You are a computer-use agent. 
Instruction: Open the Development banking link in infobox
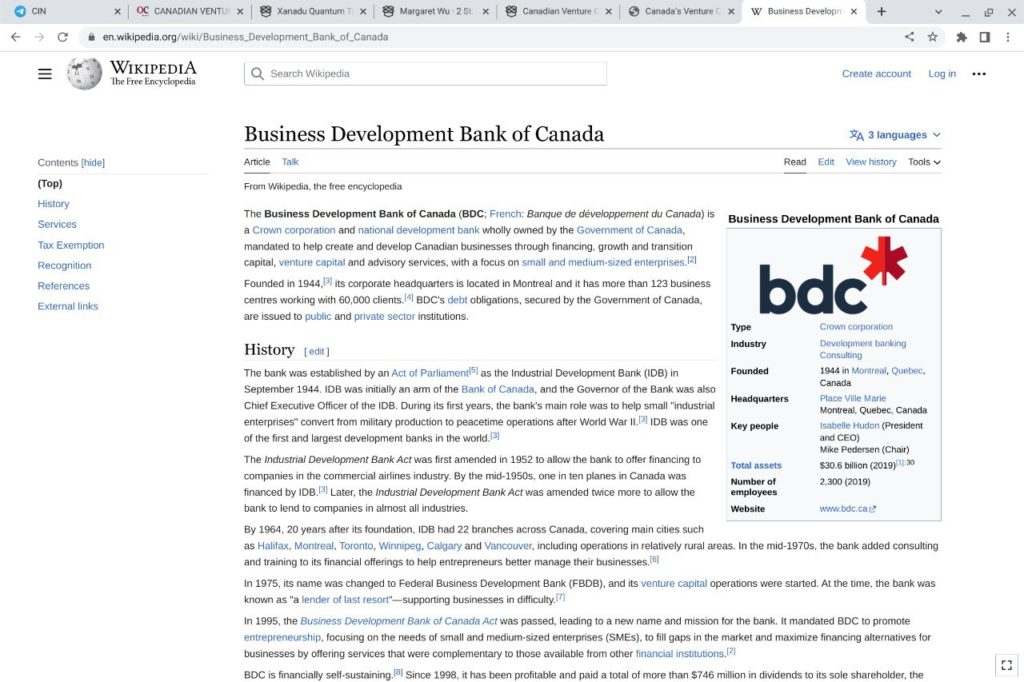click(x=863, y=344)
